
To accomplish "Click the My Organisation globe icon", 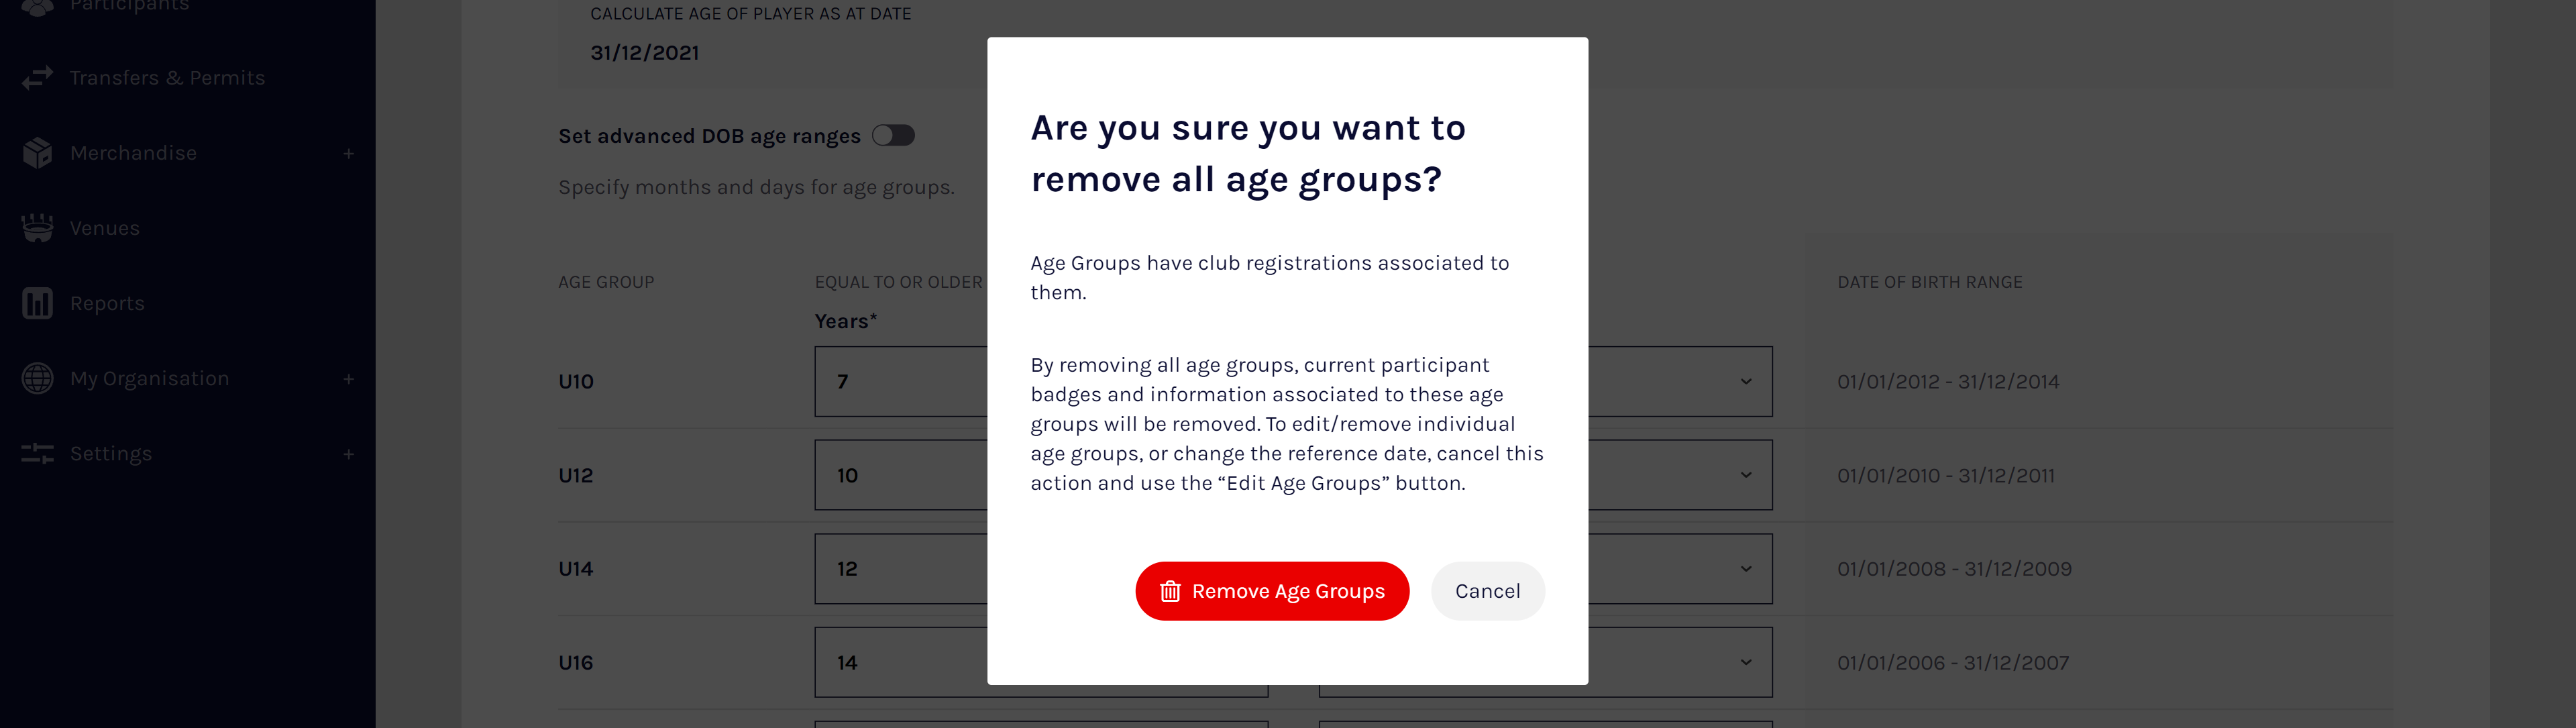I will coord(36,378).
